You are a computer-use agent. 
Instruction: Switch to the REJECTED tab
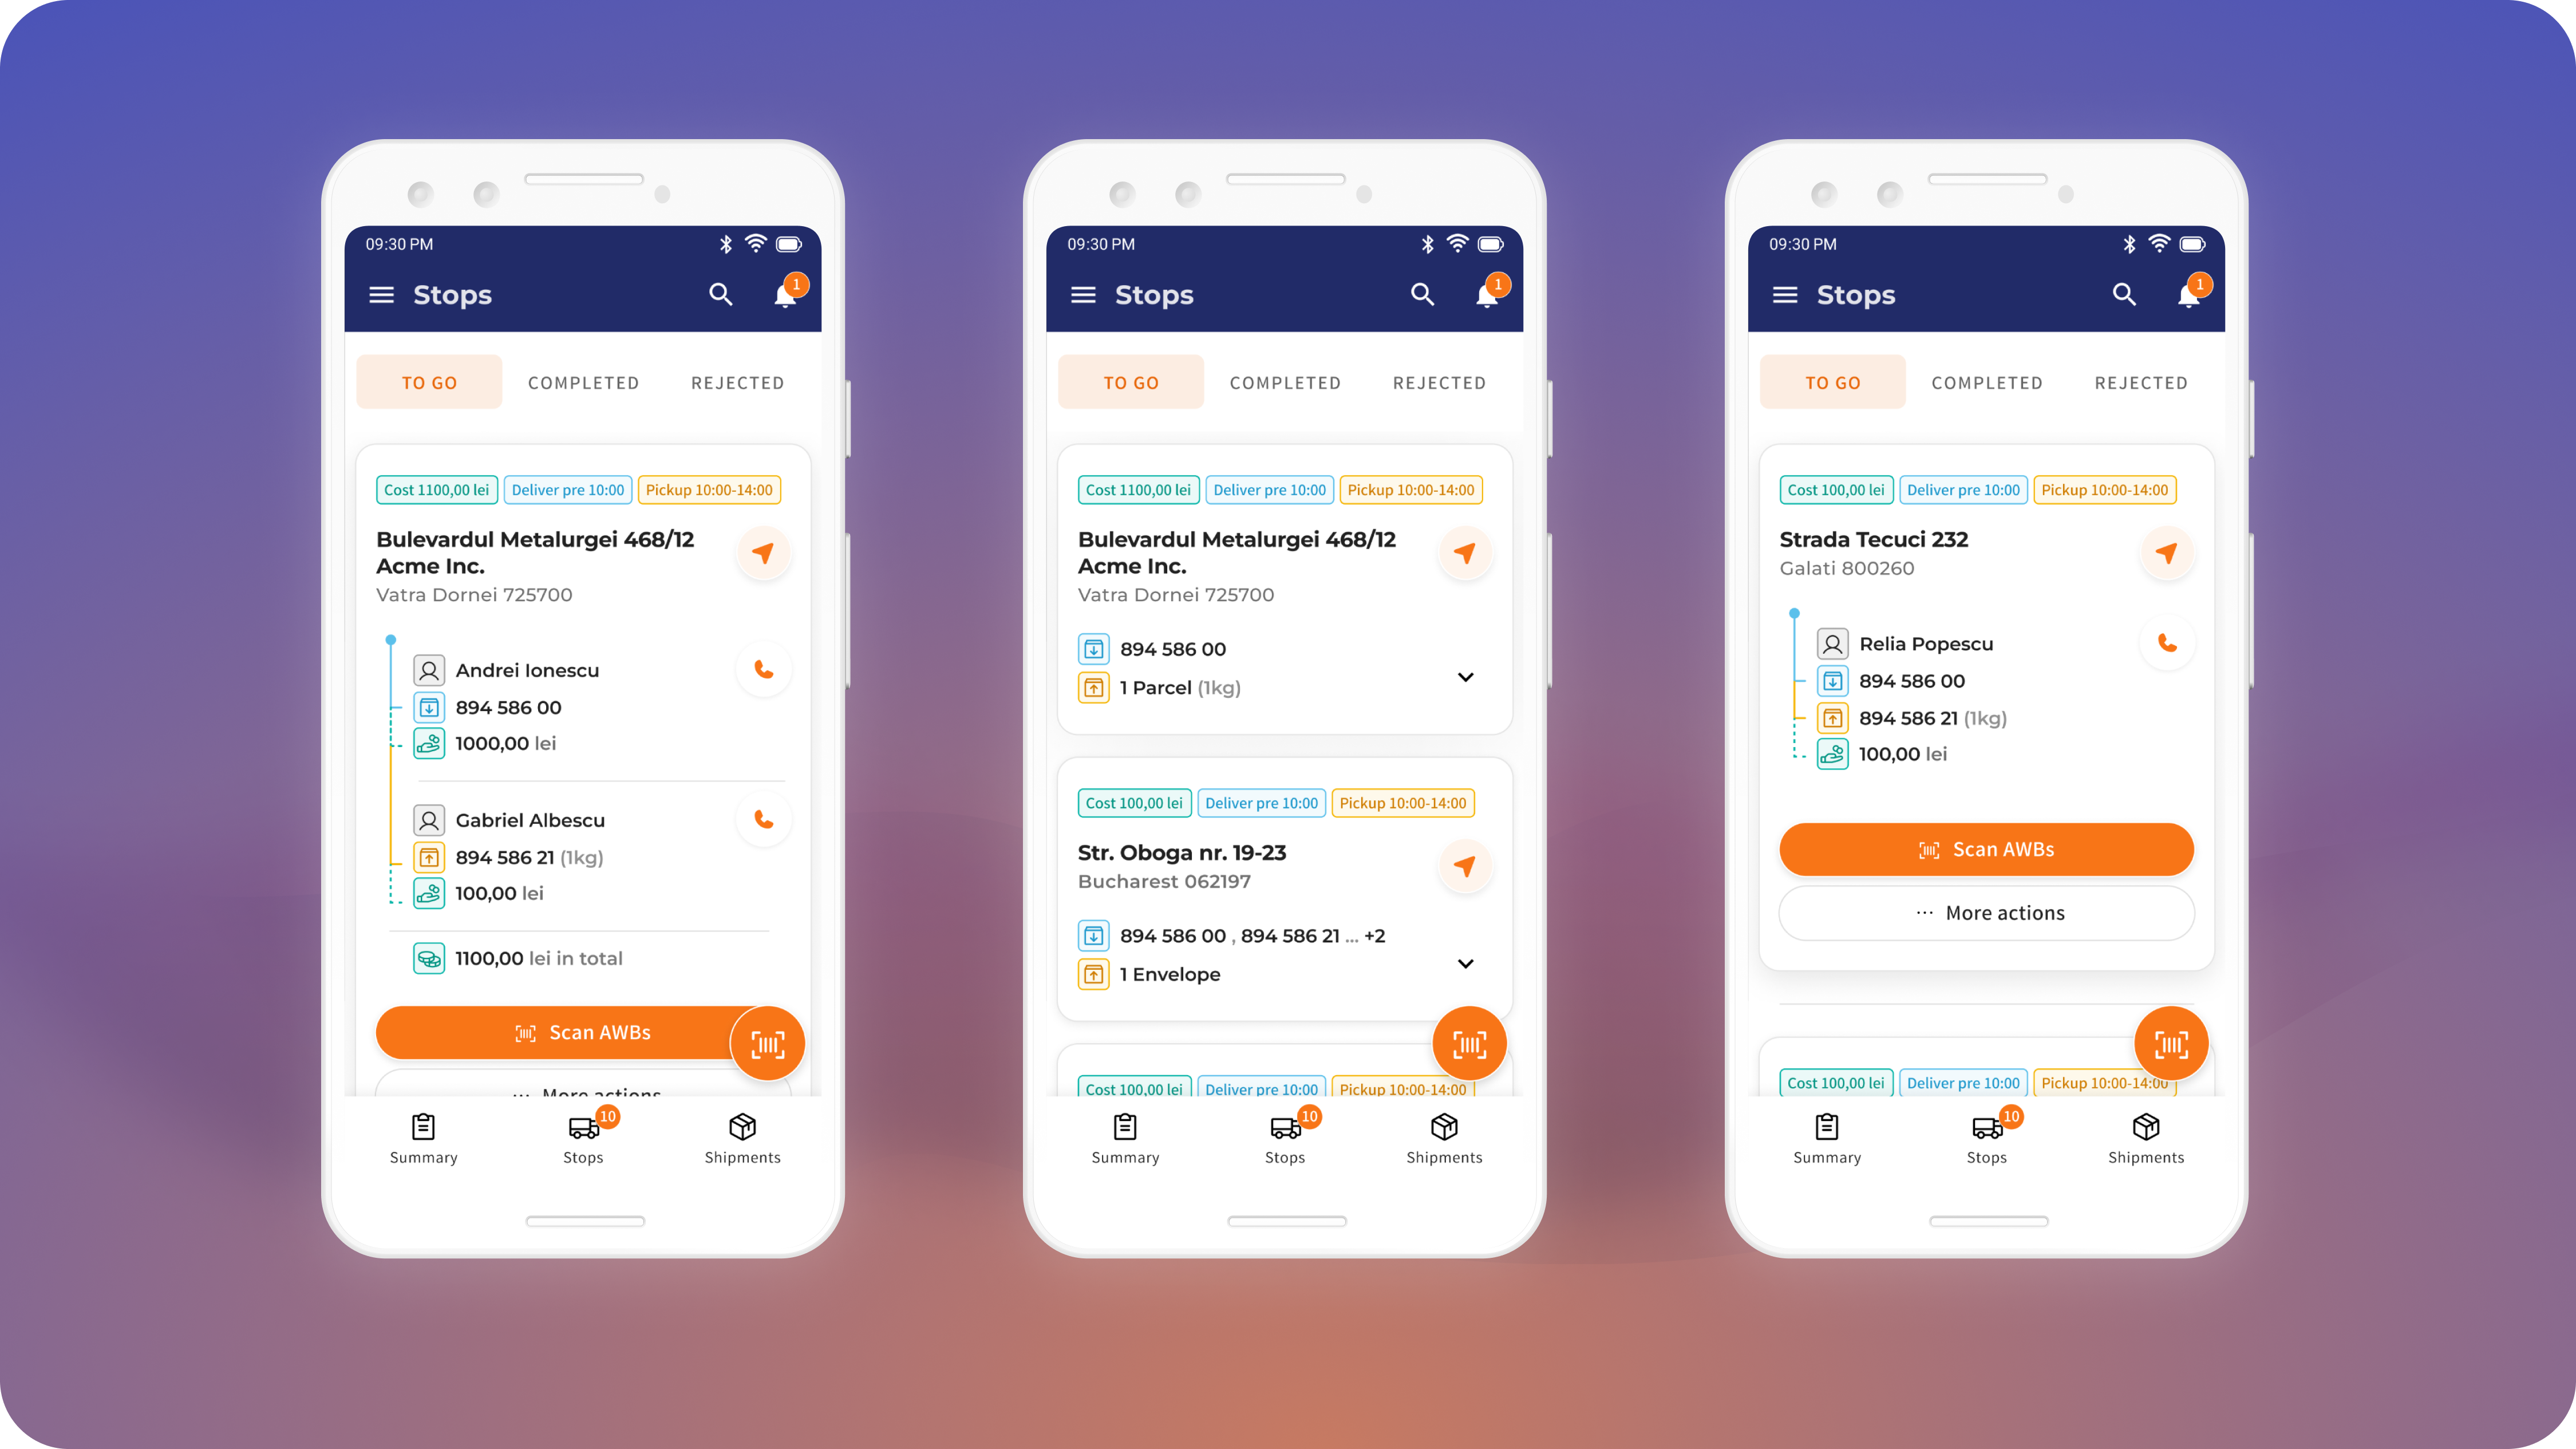click(x=736, y=382)
